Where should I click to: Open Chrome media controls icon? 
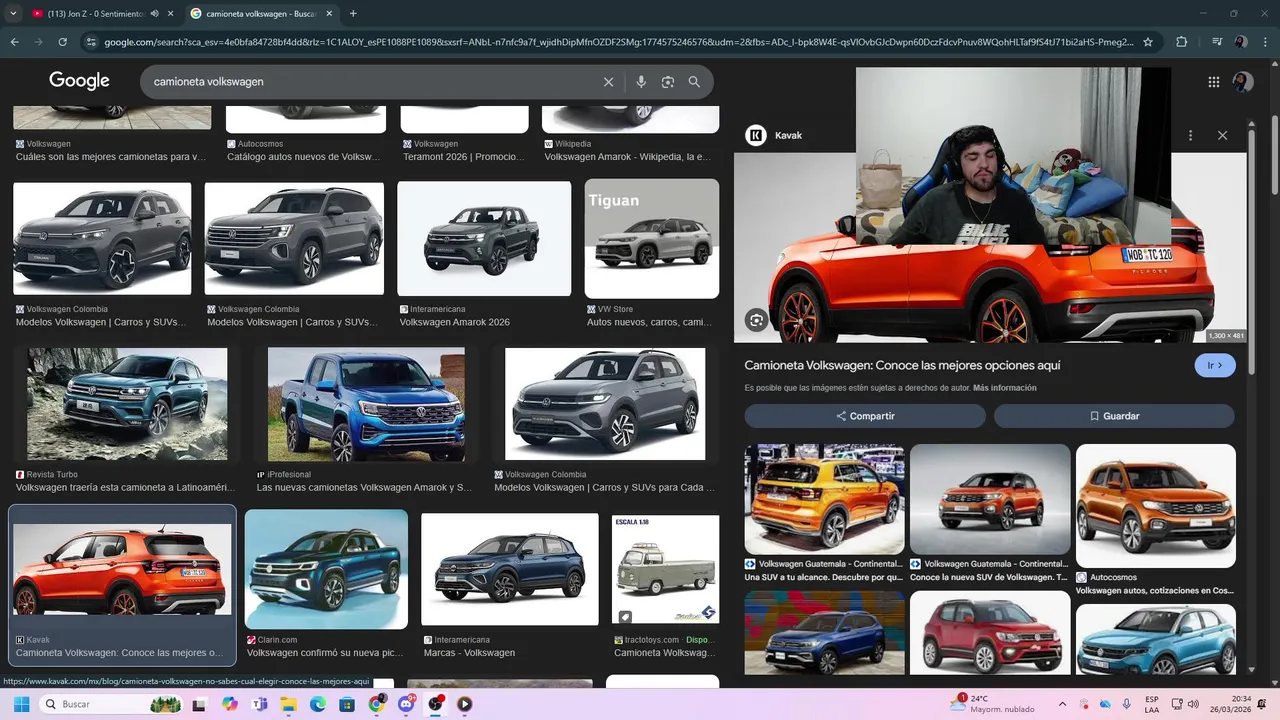1216,42
